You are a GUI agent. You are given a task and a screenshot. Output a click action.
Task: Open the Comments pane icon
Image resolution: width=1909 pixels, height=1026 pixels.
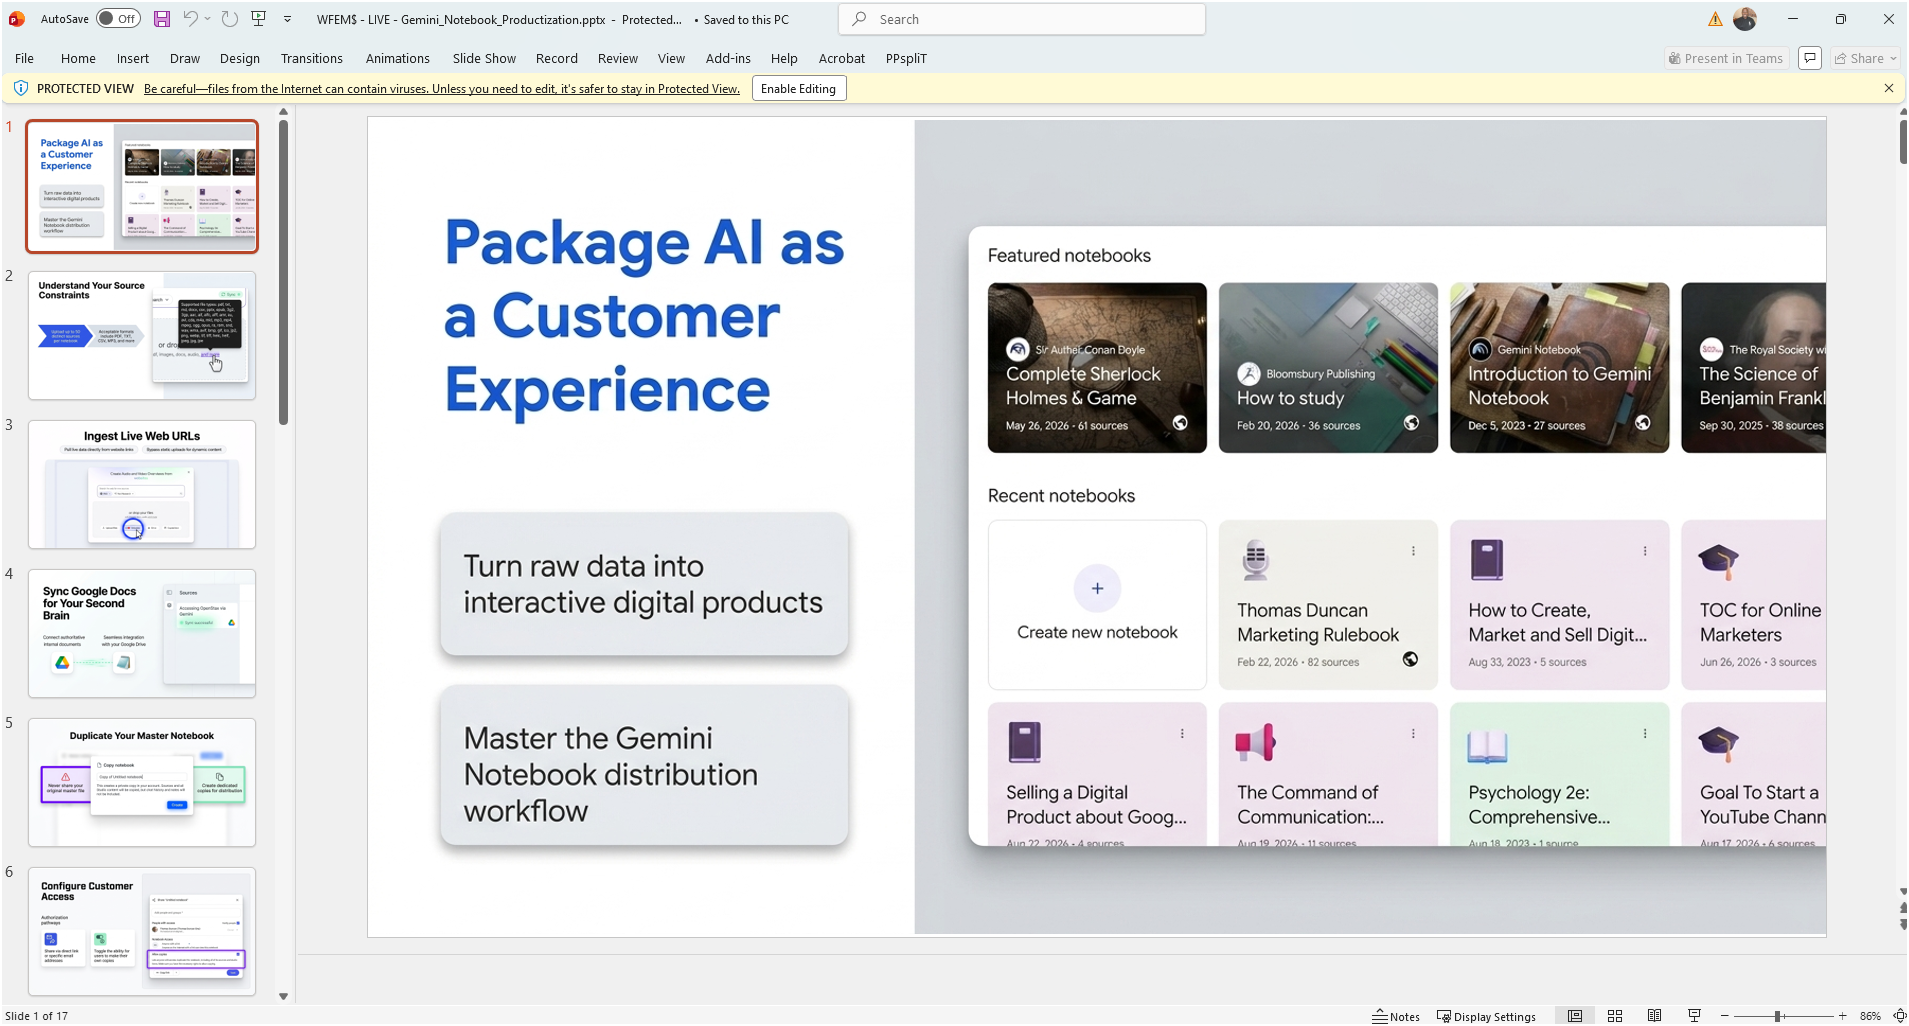(x=1810, y=58)
